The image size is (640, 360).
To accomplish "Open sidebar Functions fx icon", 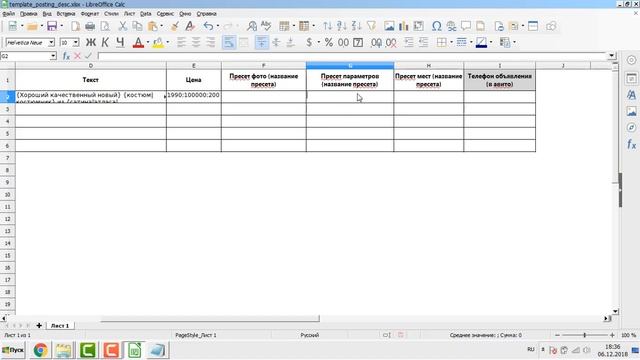I will [631, 144].
